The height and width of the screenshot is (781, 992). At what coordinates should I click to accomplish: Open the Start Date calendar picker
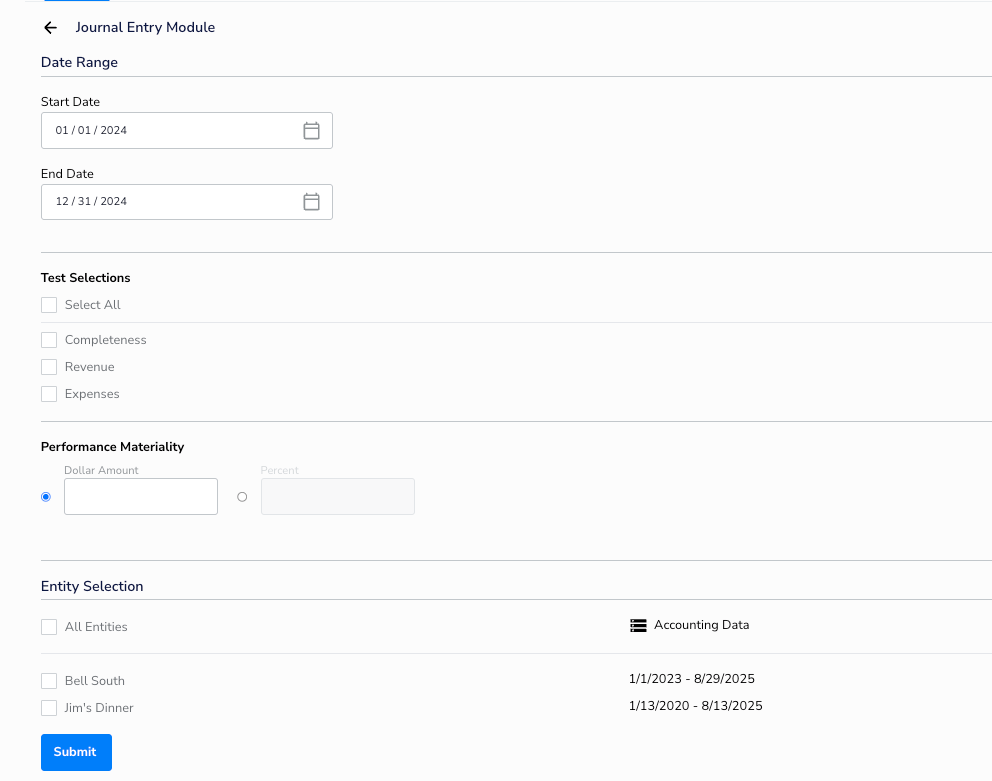click(x=311, y=130)
